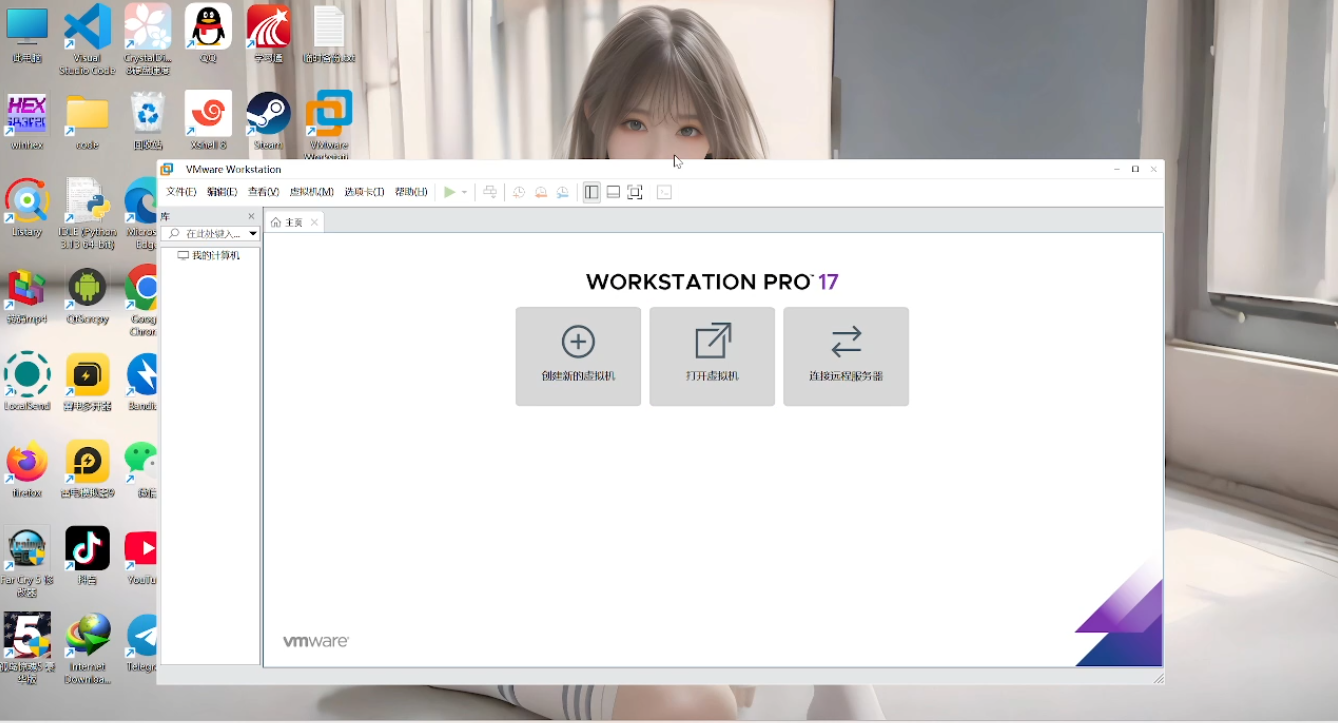The height and width of the screenshot is (723, 1338).
Task: Minimize the VMware Workstation window
Action: pyautogui.click(x=1117, y=169)
